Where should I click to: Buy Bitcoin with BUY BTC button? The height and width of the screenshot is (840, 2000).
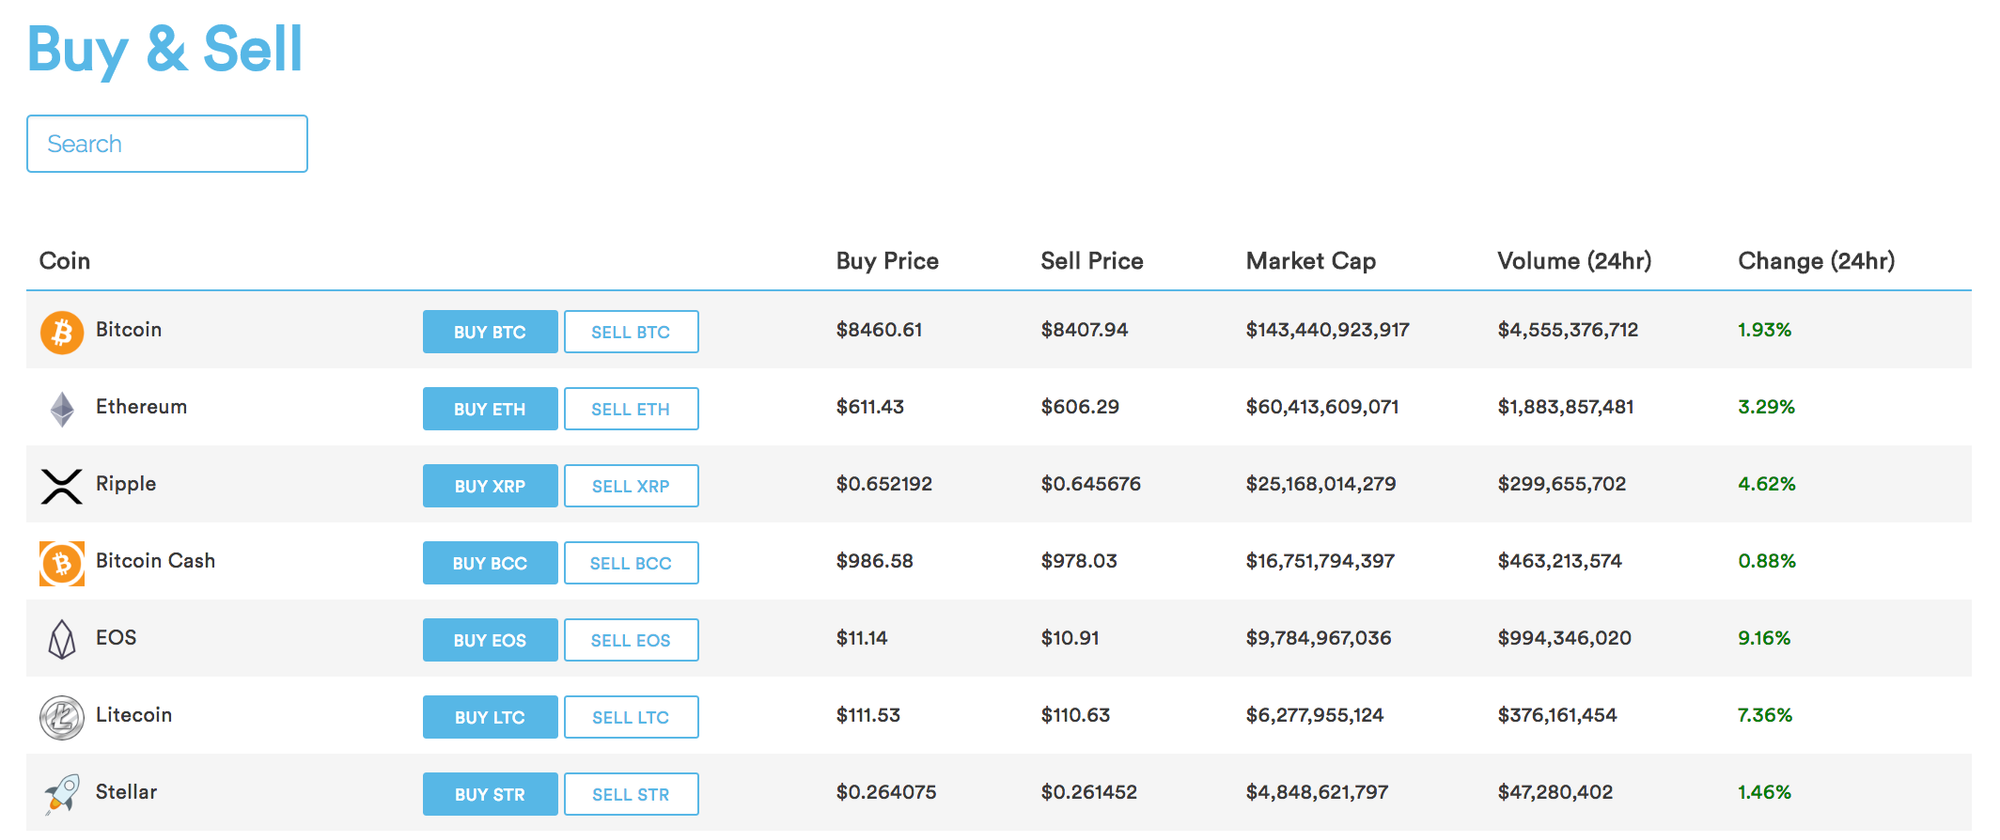[490, 332]
